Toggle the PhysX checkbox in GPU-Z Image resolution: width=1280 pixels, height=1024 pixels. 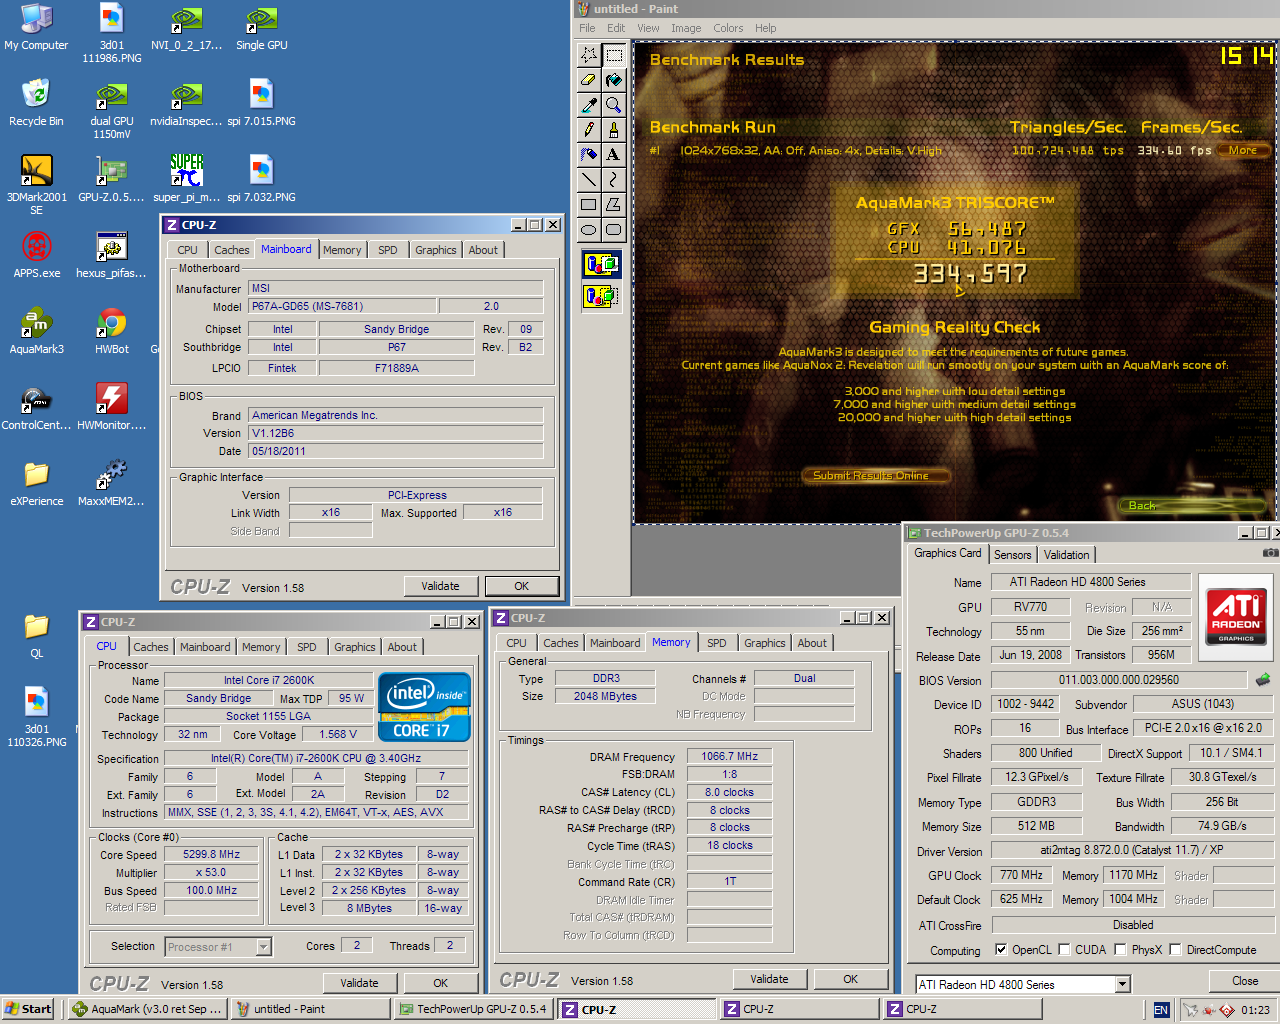pyautogui.click(x=1120, y=949)
